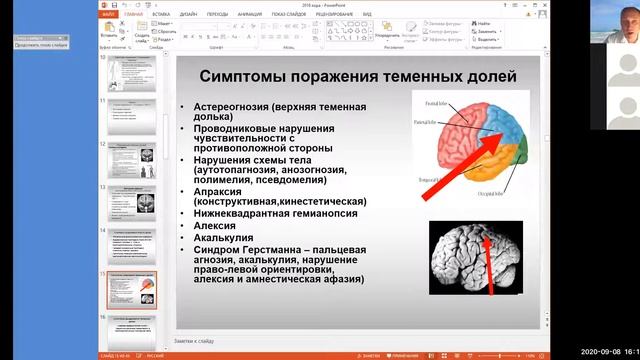Screen dimensions: 640x360
Task: Toggle Notes (Заметки) pane in status bar
Action: pyautogui.click(x=369, y=356)
